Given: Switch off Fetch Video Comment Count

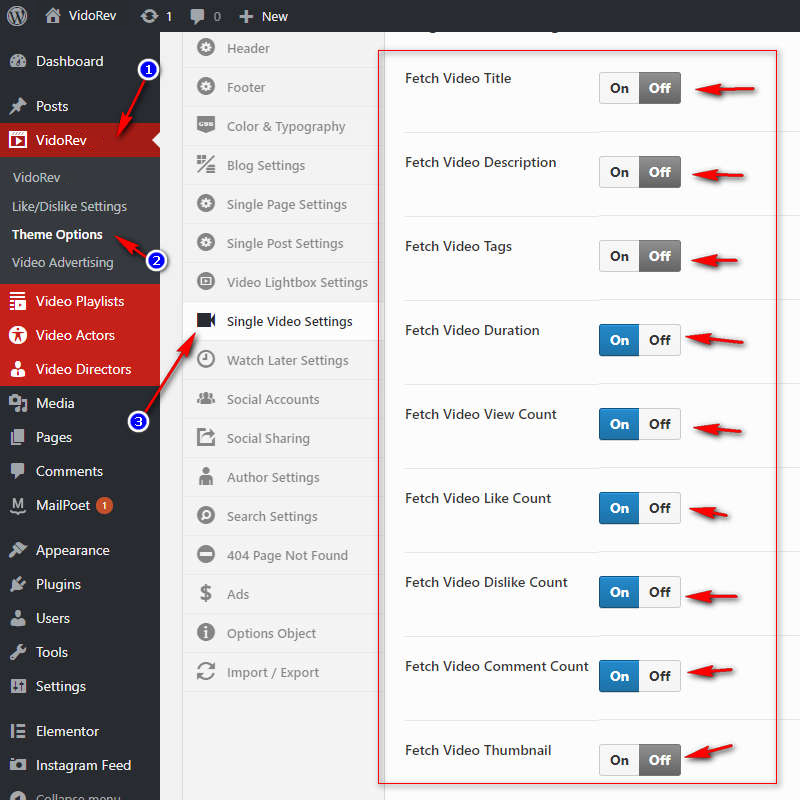Looking at the screenshot, I should point(659,676).
